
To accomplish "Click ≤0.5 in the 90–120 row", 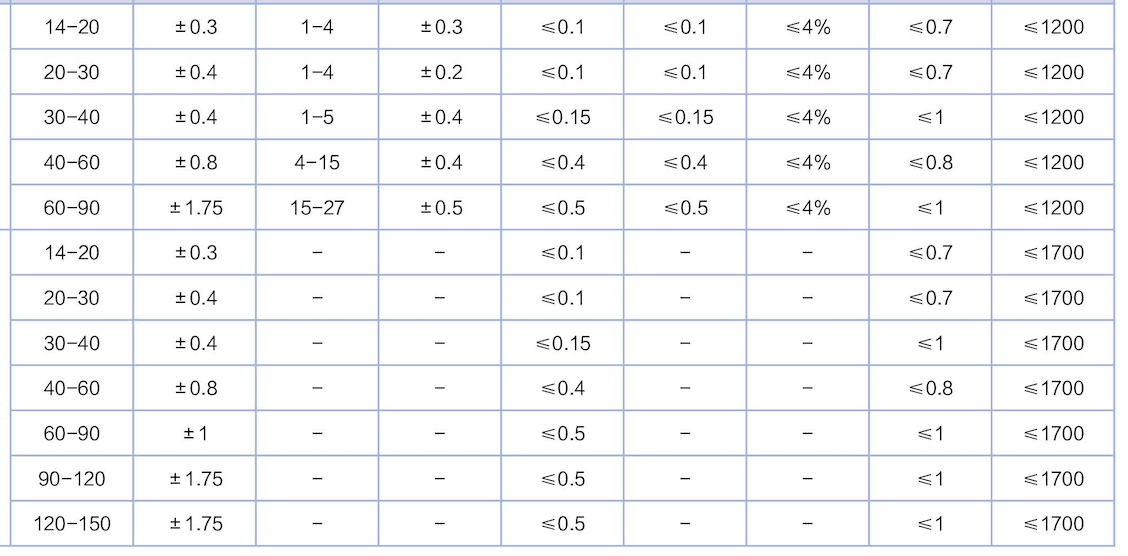I will pyautogui.click(x=563, y=479).
